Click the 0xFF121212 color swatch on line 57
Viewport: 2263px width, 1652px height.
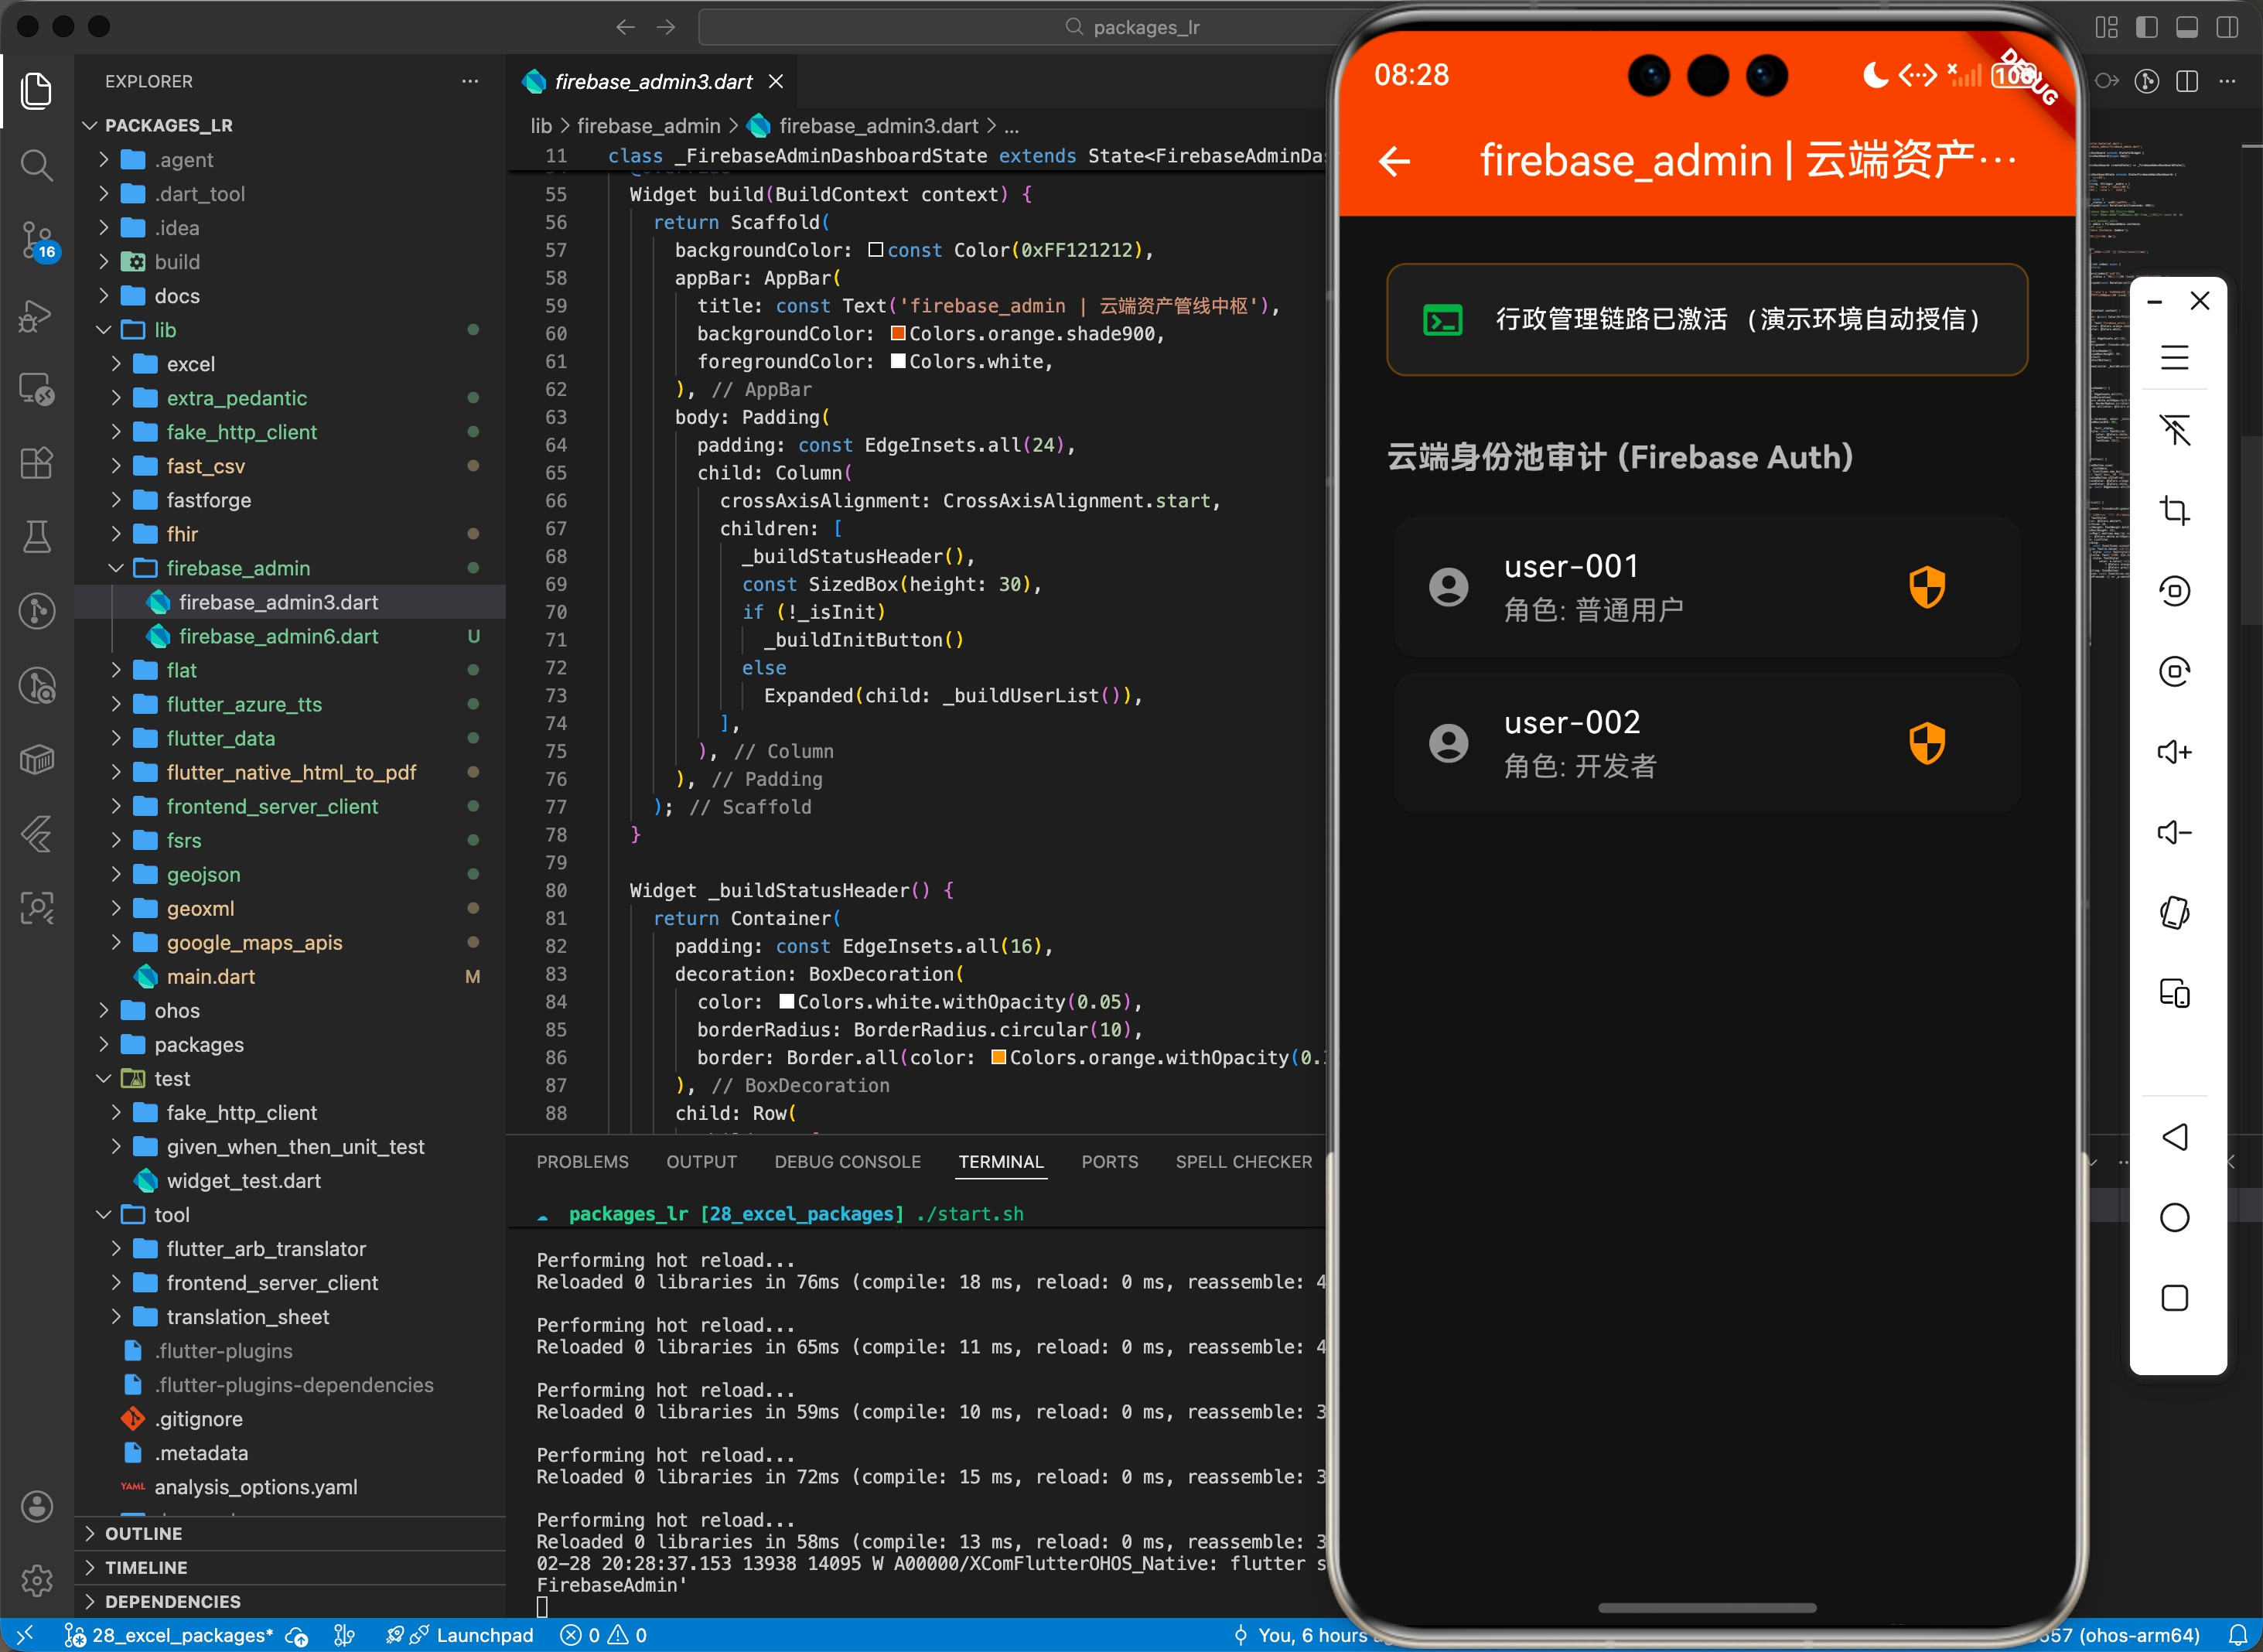point(875,250)
